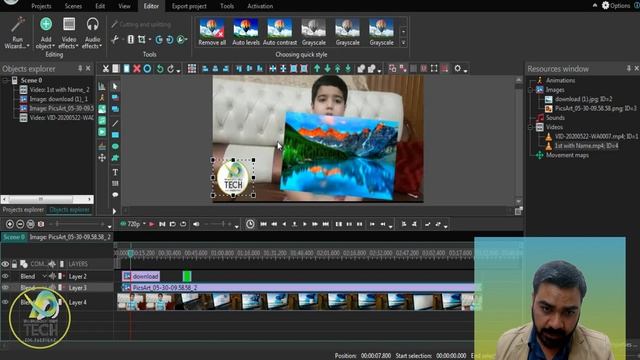Zoom in the timeline with the plus icon
Screen dimensions: 640x360
tap(10, 224)
